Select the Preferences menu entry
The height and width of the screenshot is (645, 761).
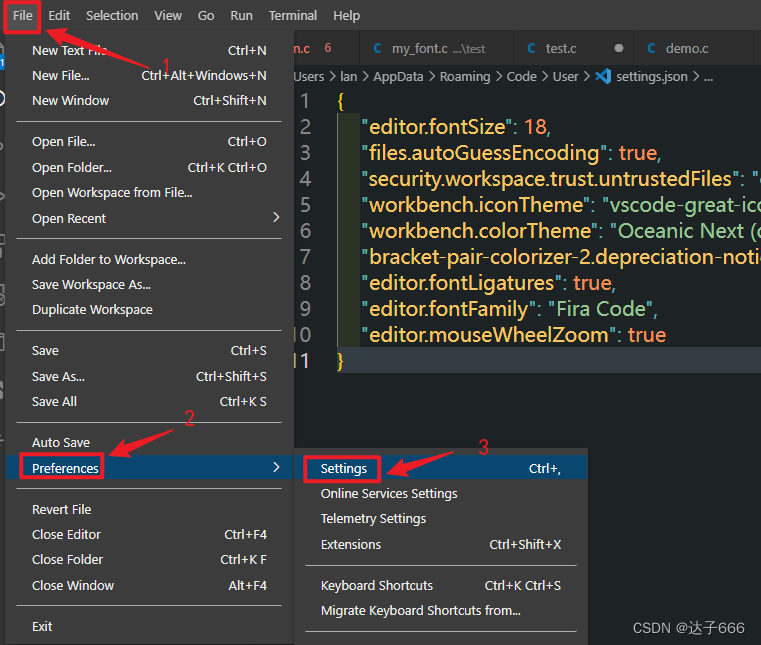pos(149,468)
